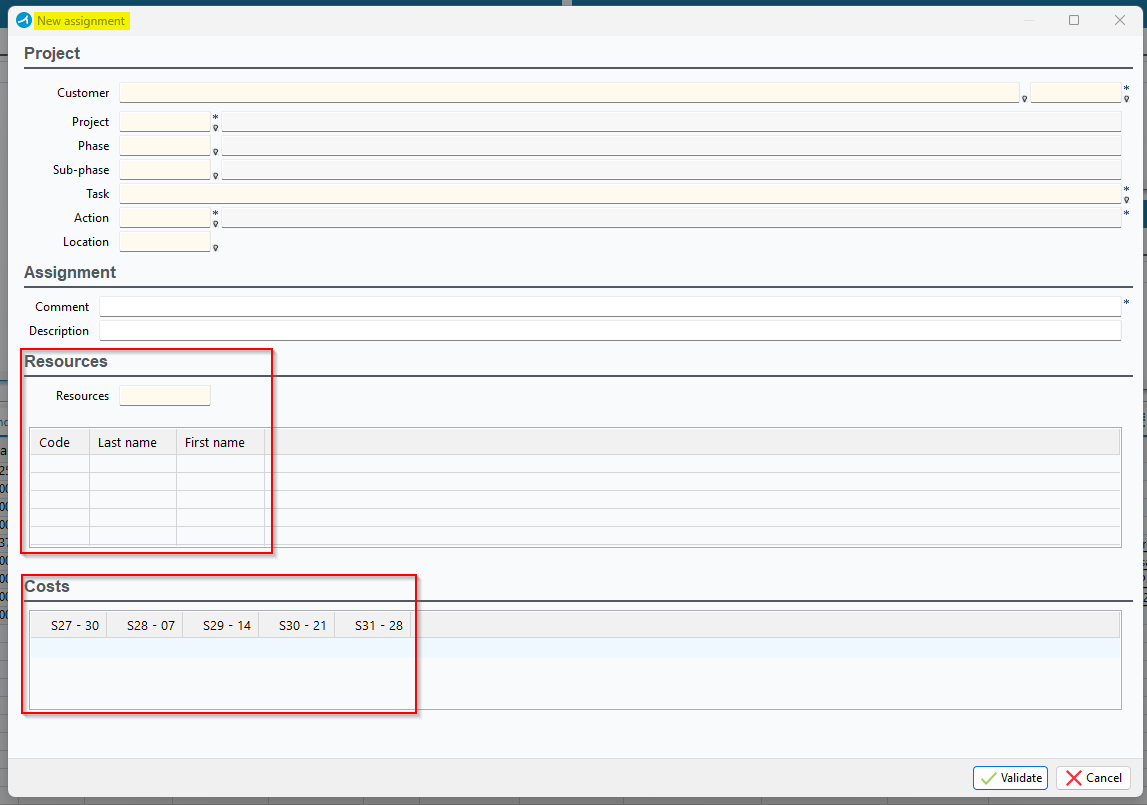1147x805 pixels.
Task: Maximize the New assignment window
Action: tap(1074, 20)
